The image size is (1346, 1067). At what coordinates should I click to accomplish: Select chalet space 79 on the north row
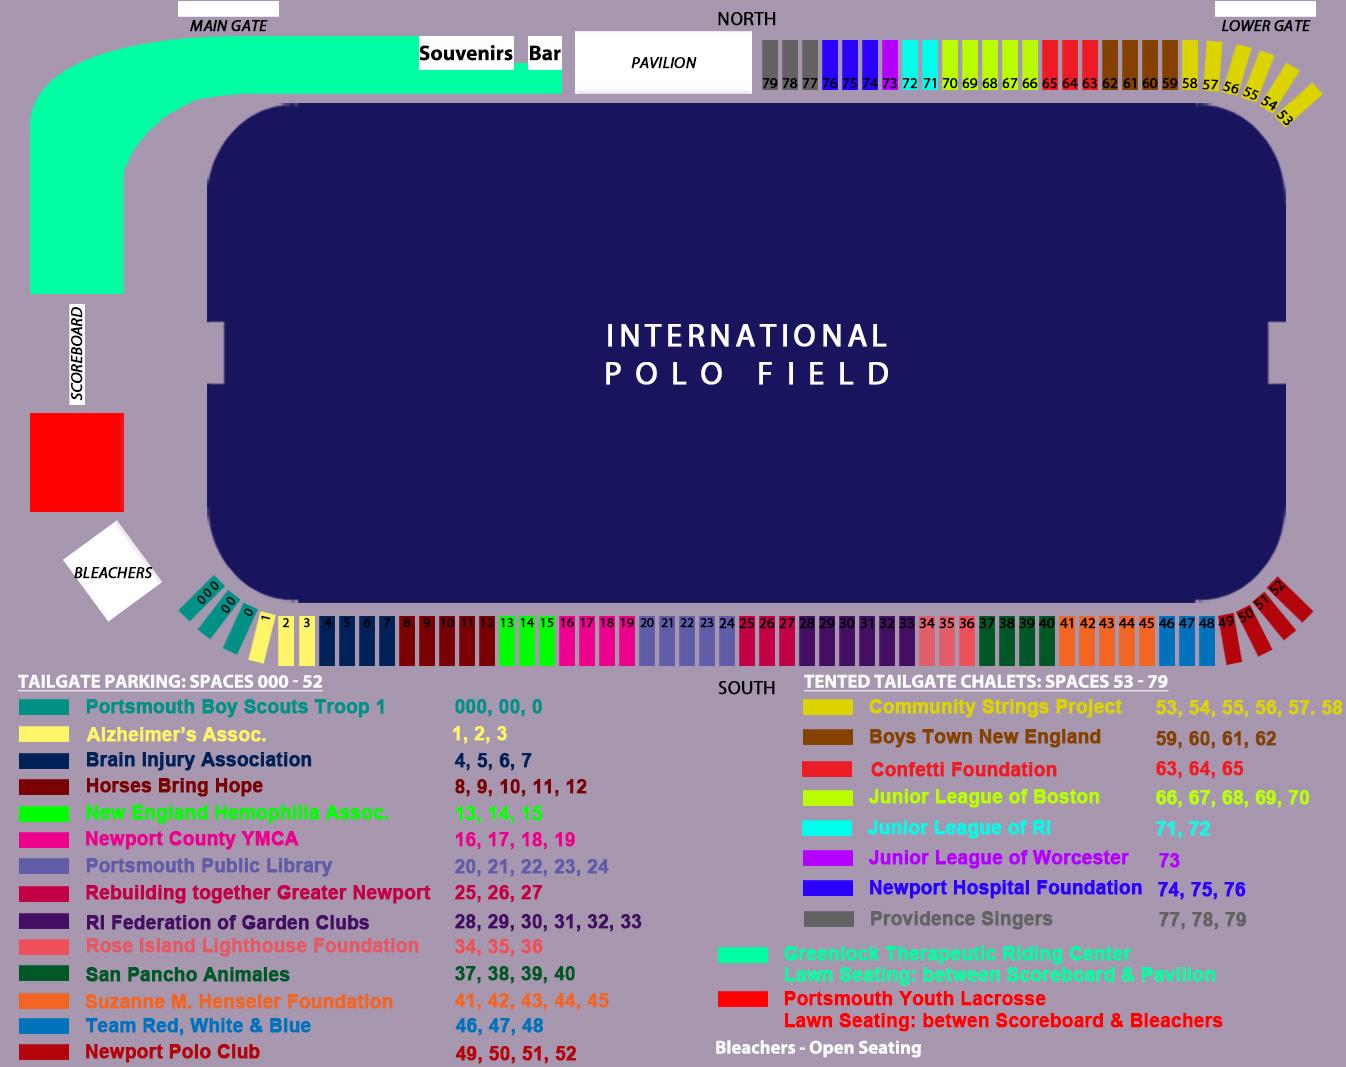[x=770, y=65]
